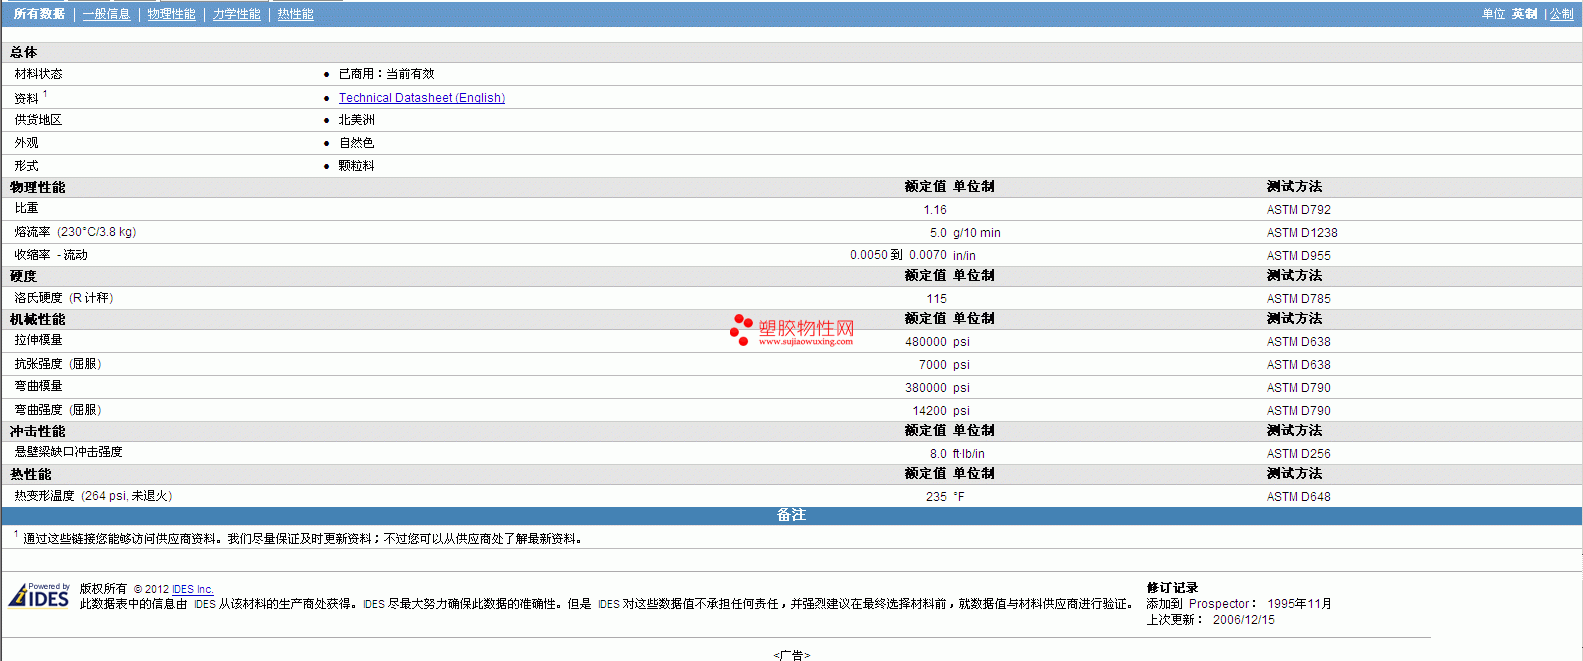This screenshot has width=1583, height=661.
Task: Click the <广告> label at bottom
Action: point(791,655)
